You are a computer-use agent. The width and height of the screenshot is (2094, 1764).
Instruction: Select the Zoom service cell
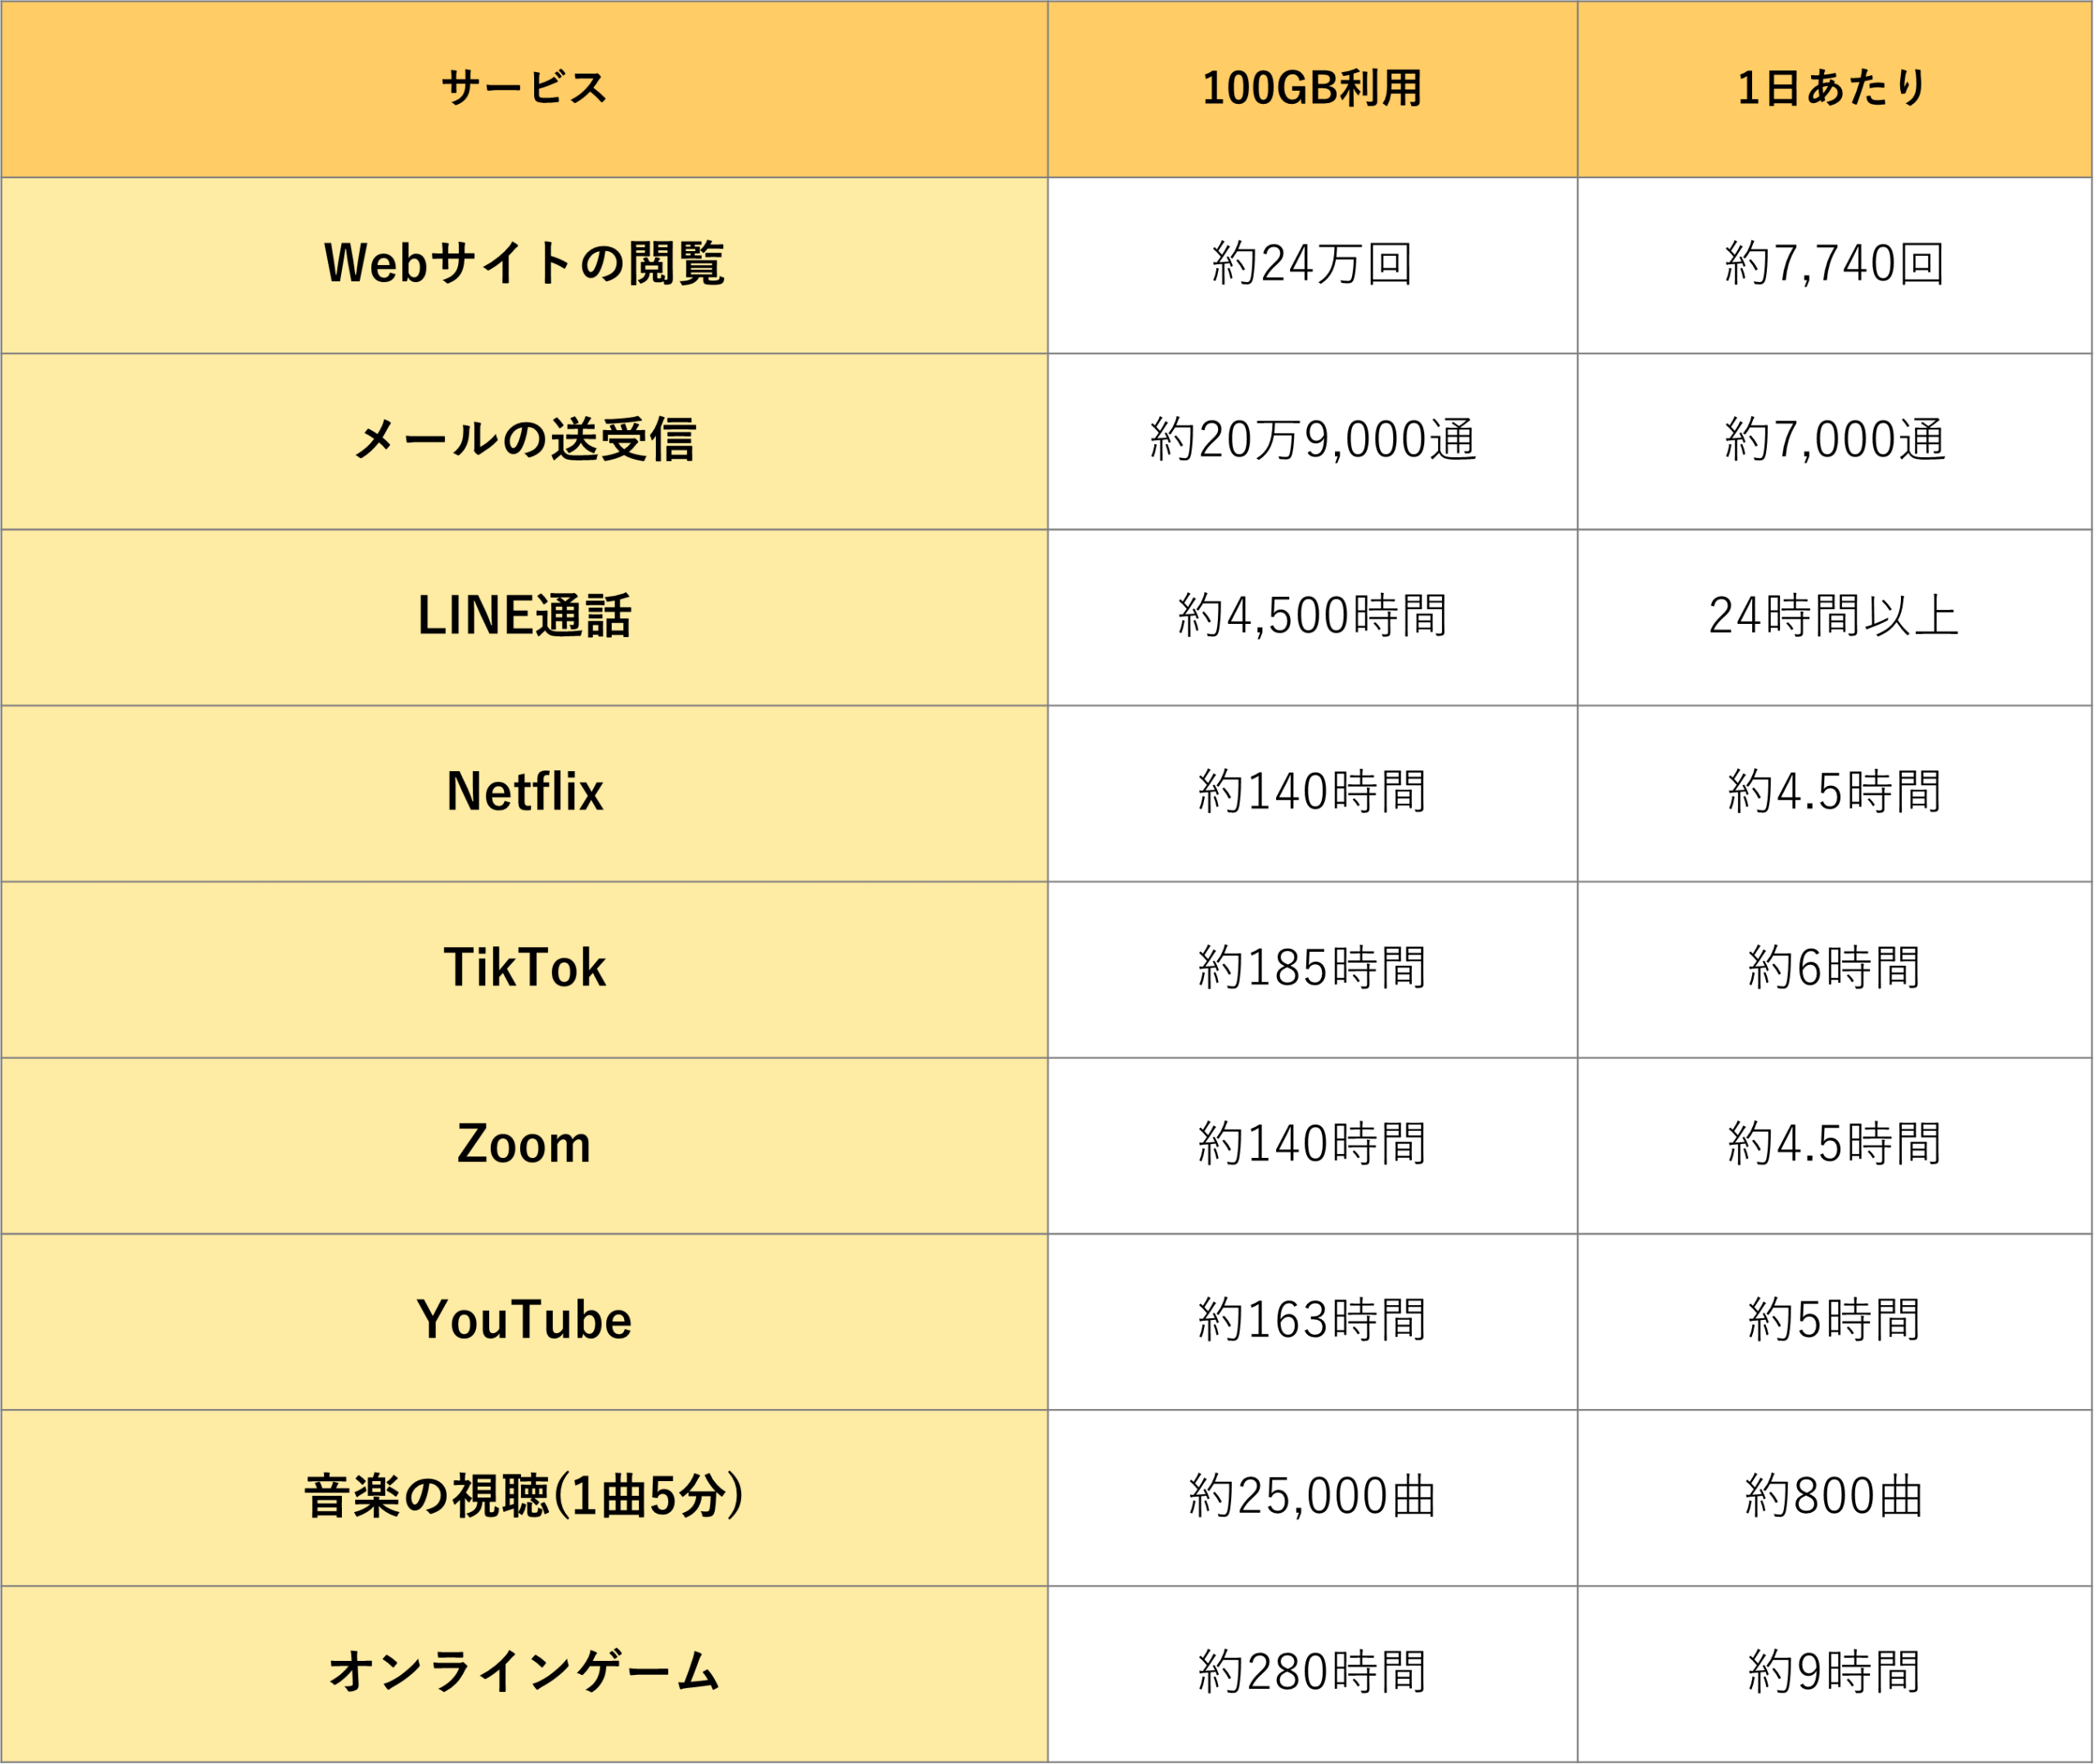(524, 1144)
